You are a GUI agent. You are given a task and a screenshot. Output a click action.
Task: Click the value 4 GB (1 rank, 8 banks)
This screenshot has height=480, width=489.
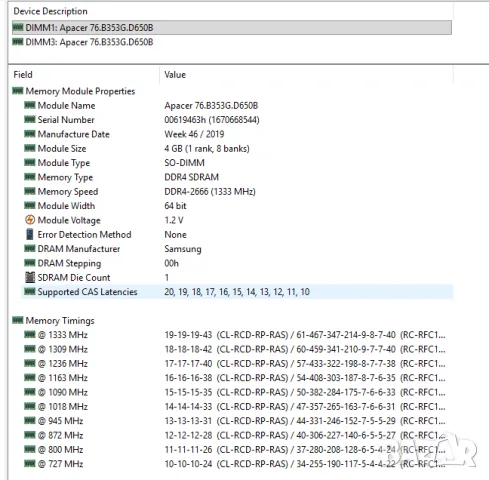[x=207, y=149]
